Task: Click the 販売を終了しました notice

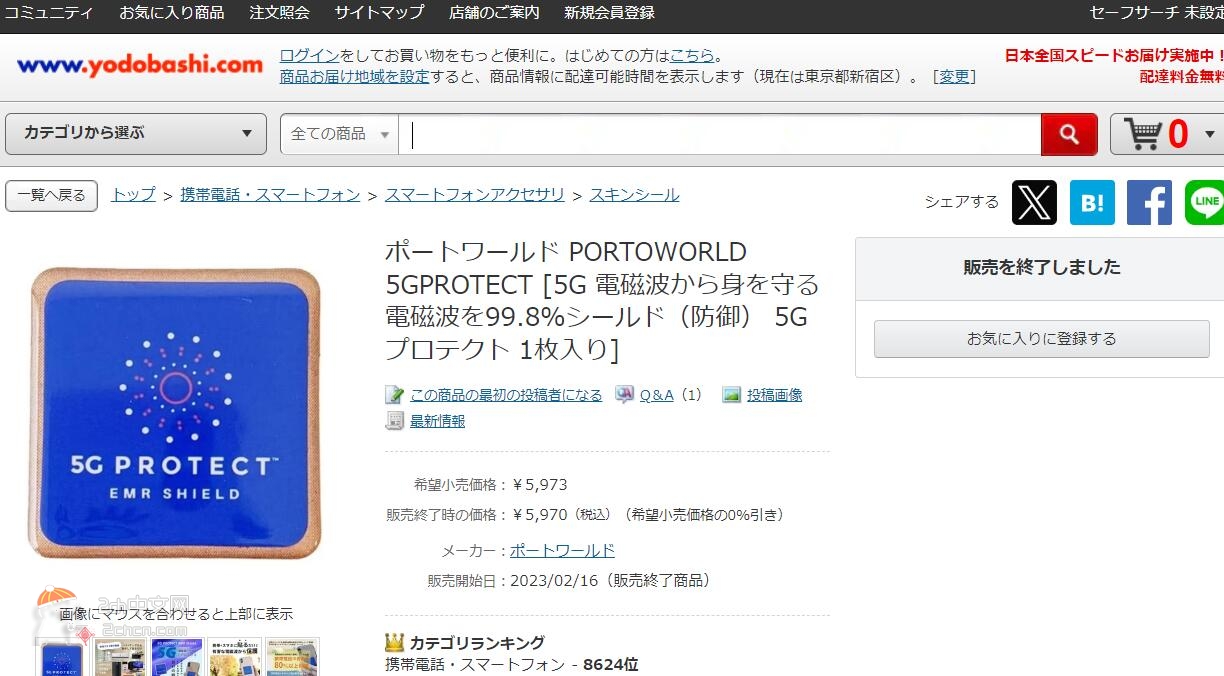Action: (1041, 267)
